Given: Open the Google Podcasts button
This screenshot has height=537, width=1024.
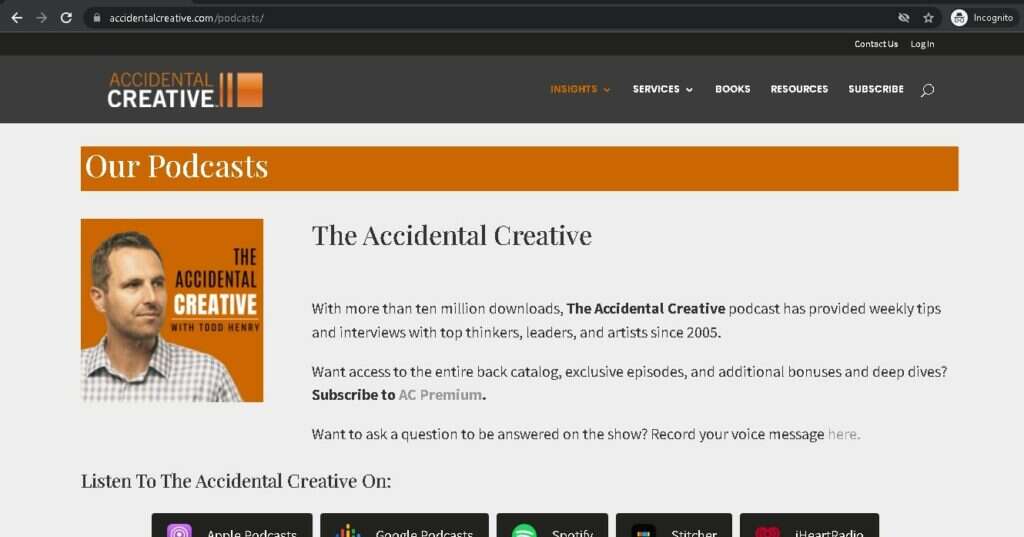Looking at the screenshot, I should 404,527.
